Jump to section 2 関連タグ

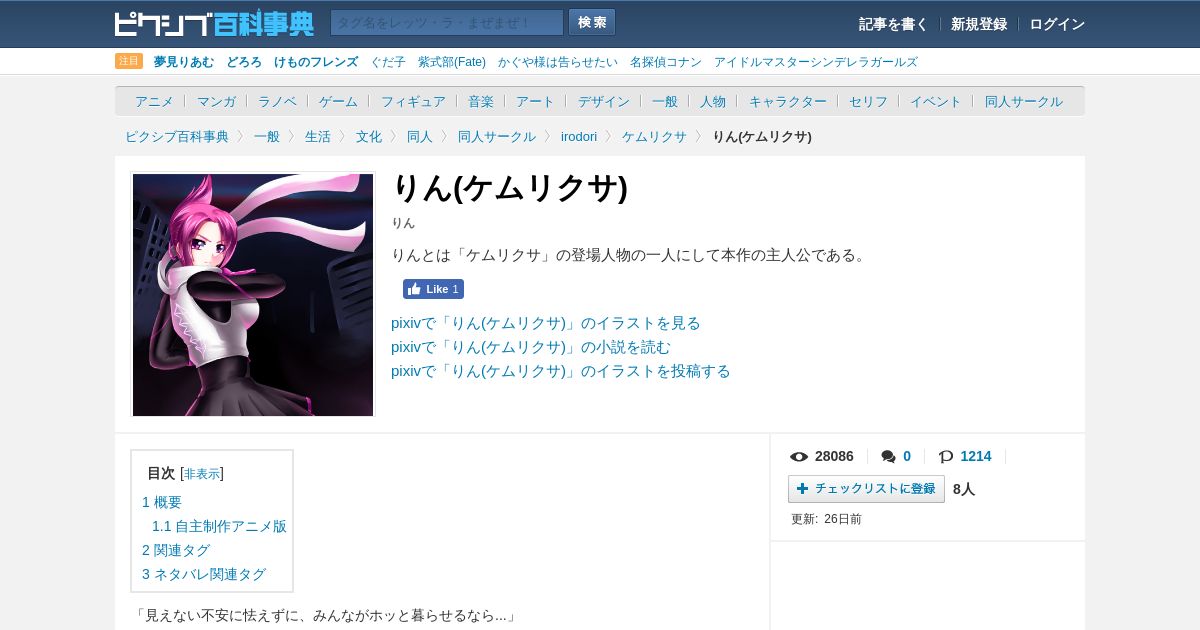[176, 550]
